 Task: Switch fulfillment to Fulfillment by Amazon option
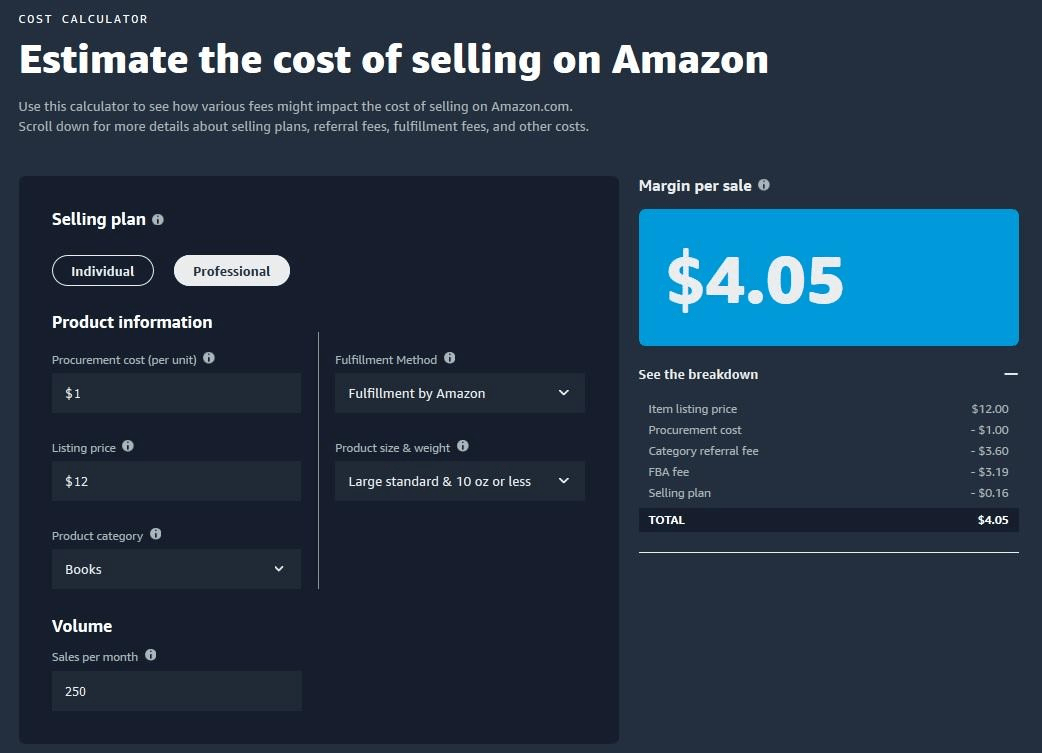tap(459, 392)
